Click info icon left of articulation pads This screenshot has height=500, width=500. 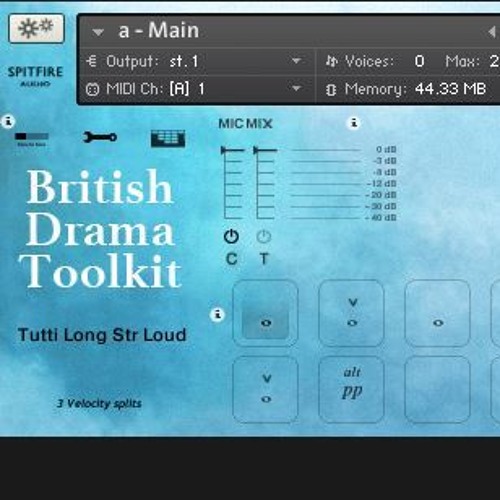[218, 314]
